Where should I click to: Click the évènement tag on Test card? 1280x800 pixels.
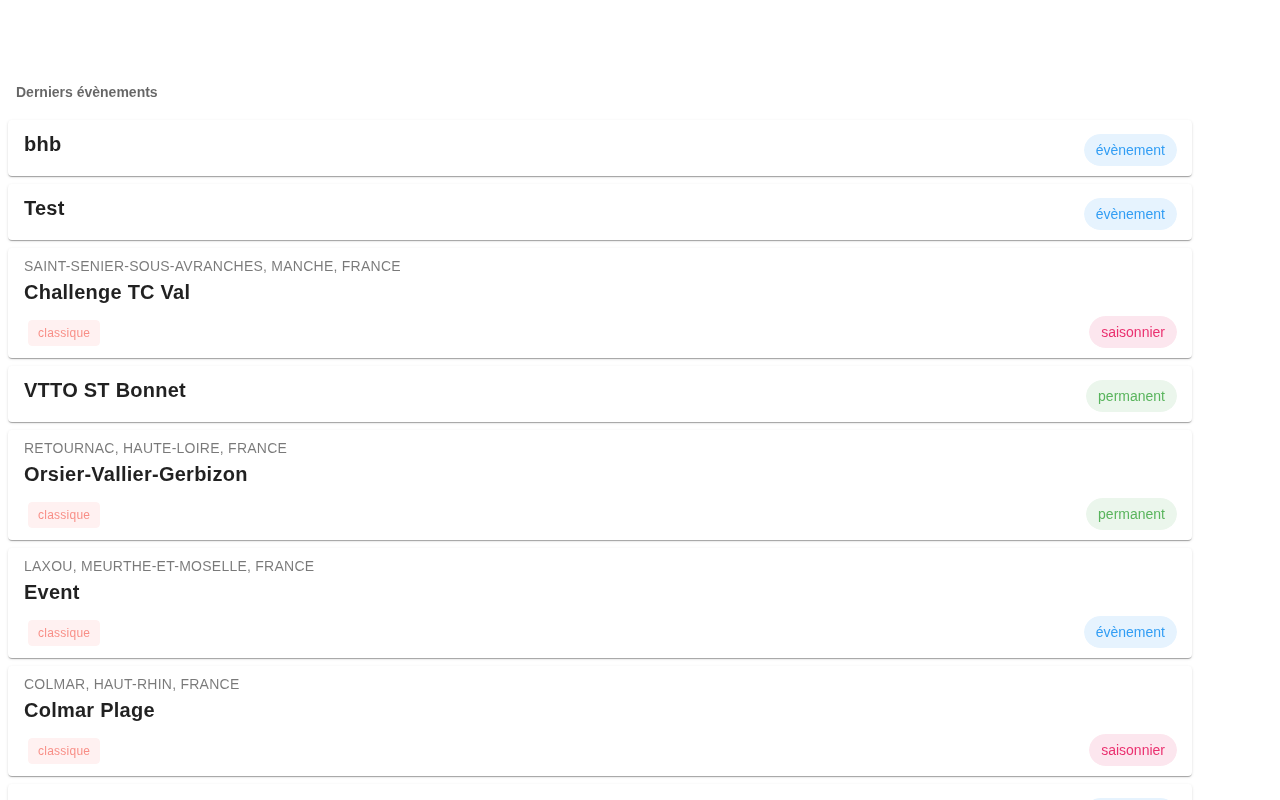(1130, 214)
